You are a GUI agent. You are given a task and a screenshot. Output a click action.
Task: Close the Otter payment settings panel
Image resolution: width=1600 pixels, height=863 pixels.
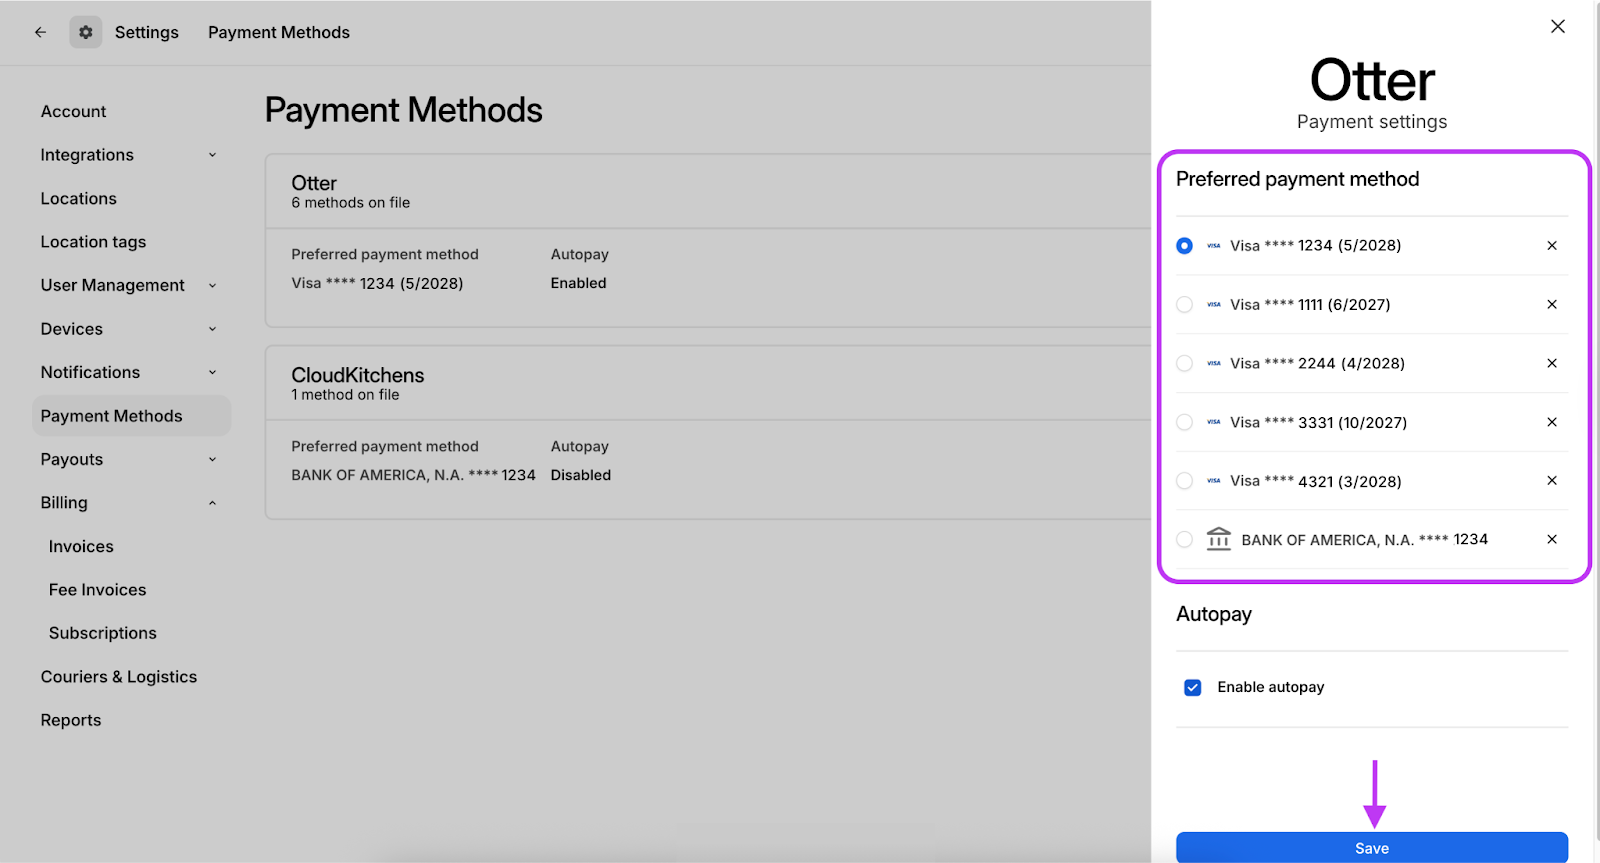point(1558,26)
